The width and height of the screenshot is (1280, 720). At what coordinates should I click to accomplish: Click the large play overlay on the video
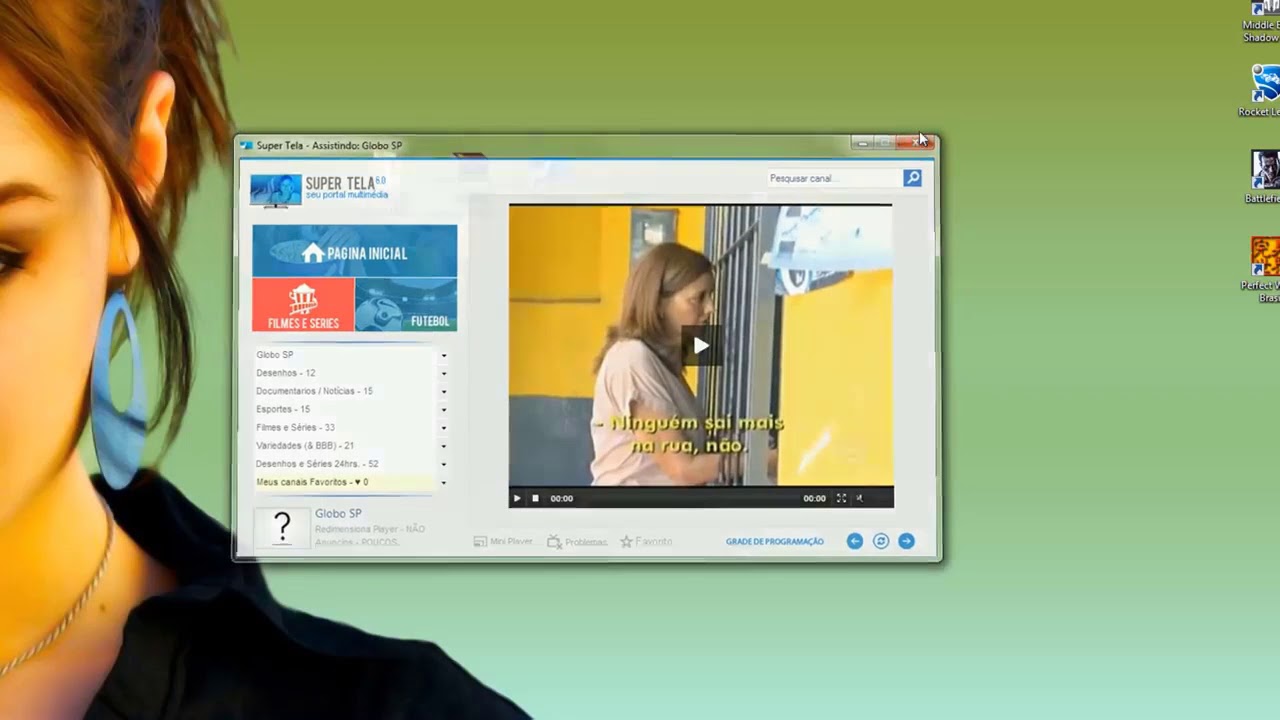tap(701, 346)
